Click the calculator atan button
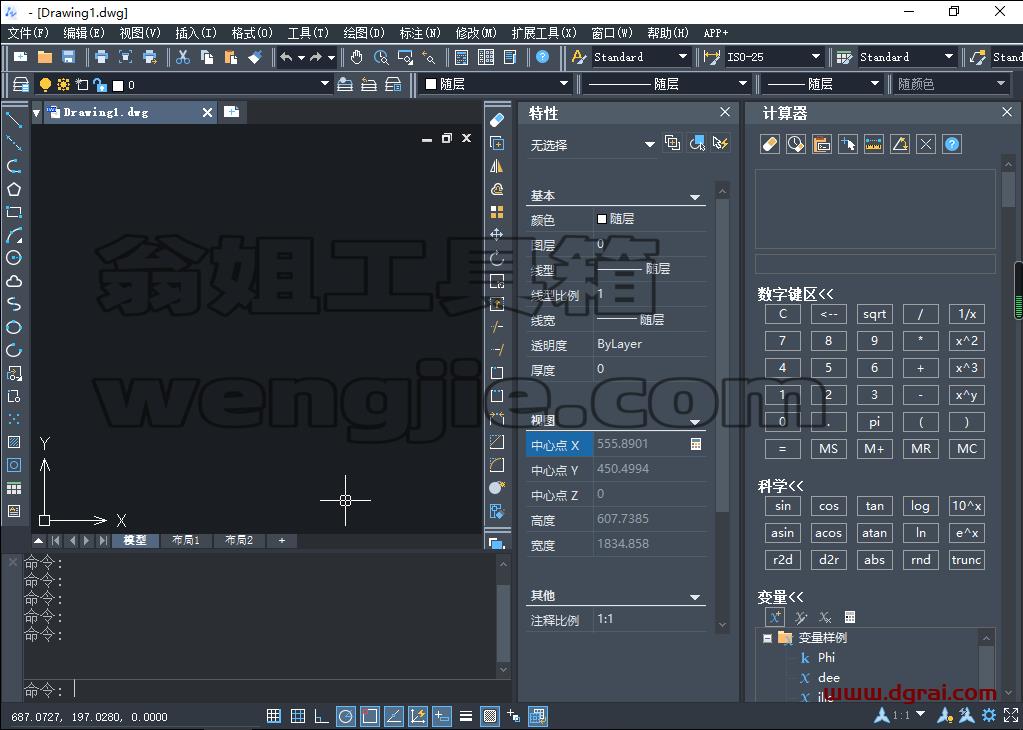 click(874, 533)
